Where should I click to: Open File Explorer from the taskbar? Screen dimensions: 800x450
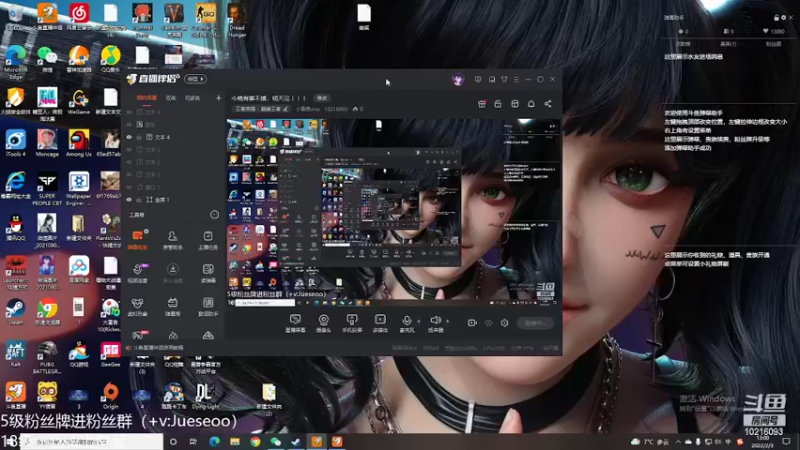pyautogui.click(x=235, y=442)
